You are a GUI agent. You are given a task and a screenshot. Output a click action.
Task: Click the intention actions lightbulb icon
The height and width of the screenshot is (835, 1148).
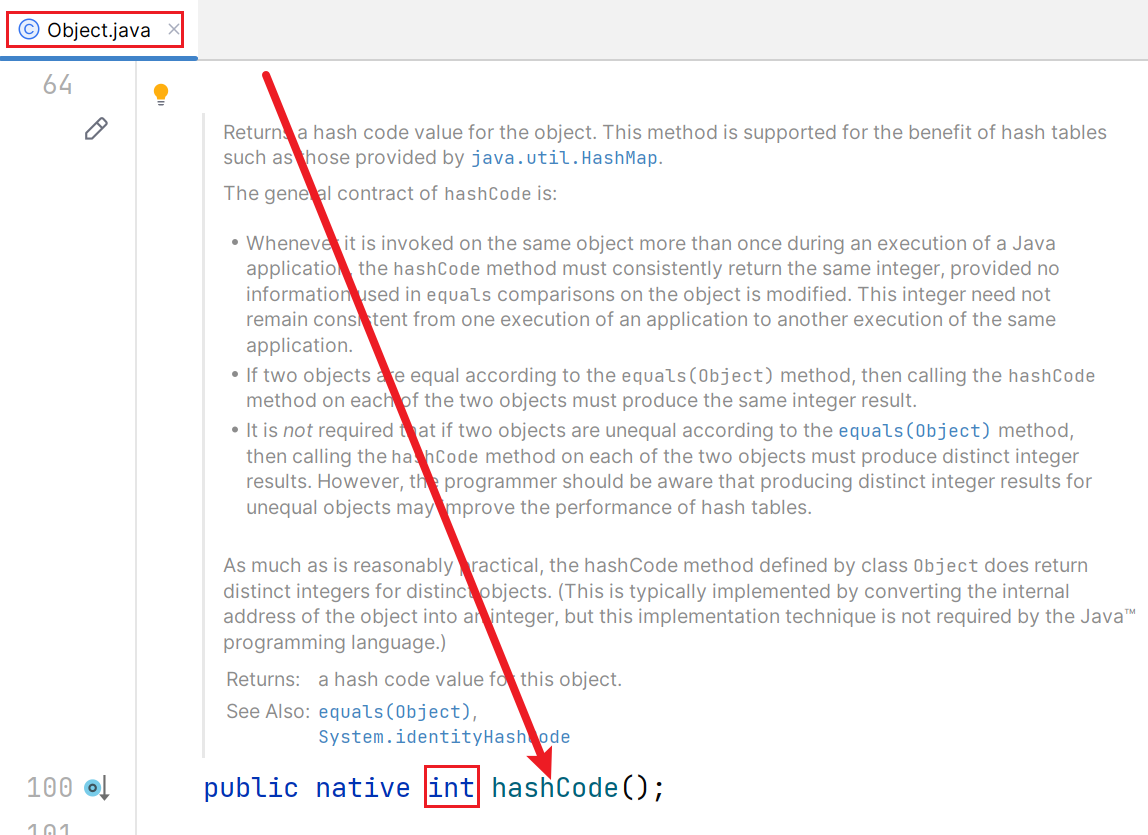(161, 93)
